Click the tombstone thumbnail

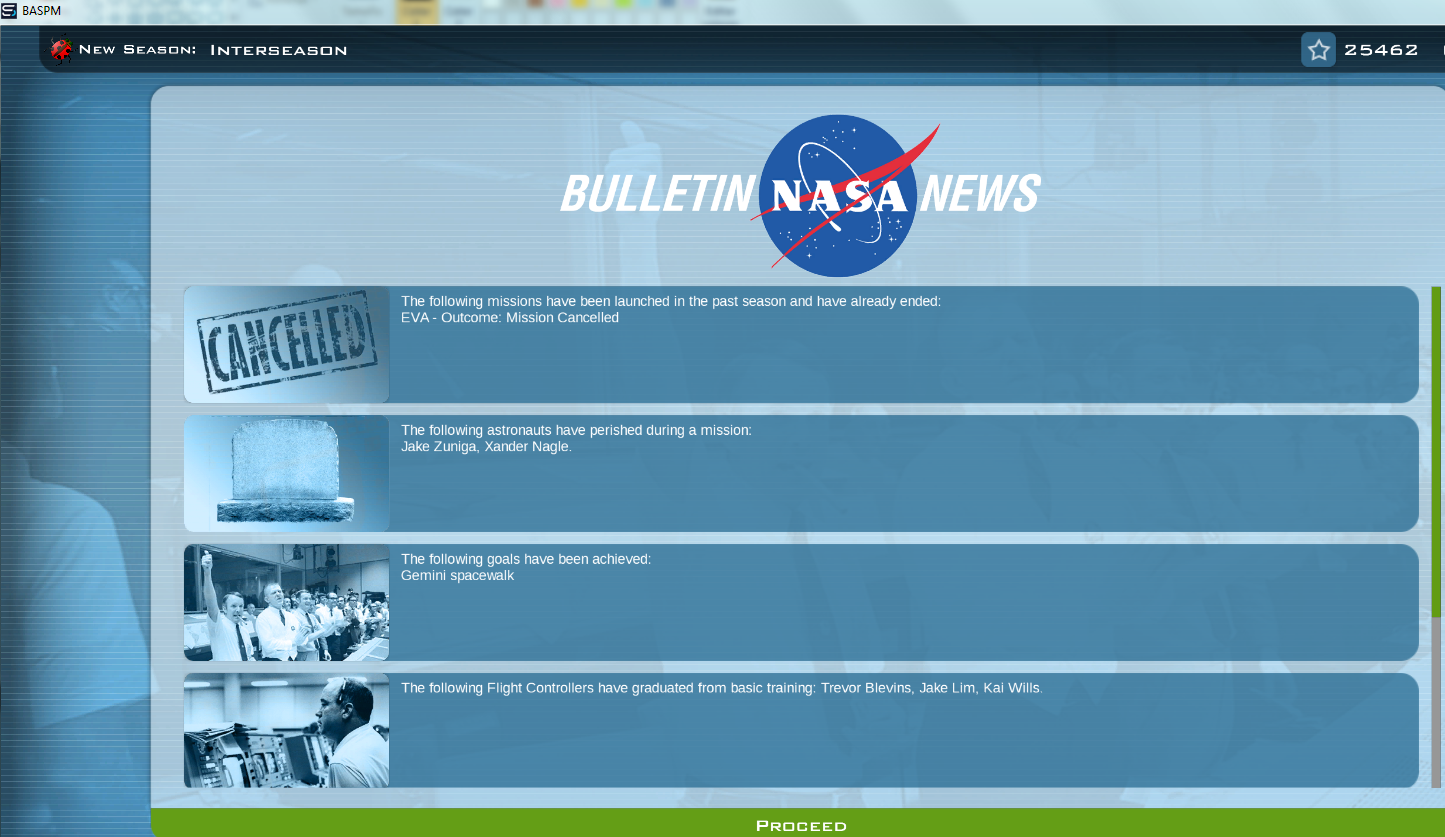click(286, 473)
